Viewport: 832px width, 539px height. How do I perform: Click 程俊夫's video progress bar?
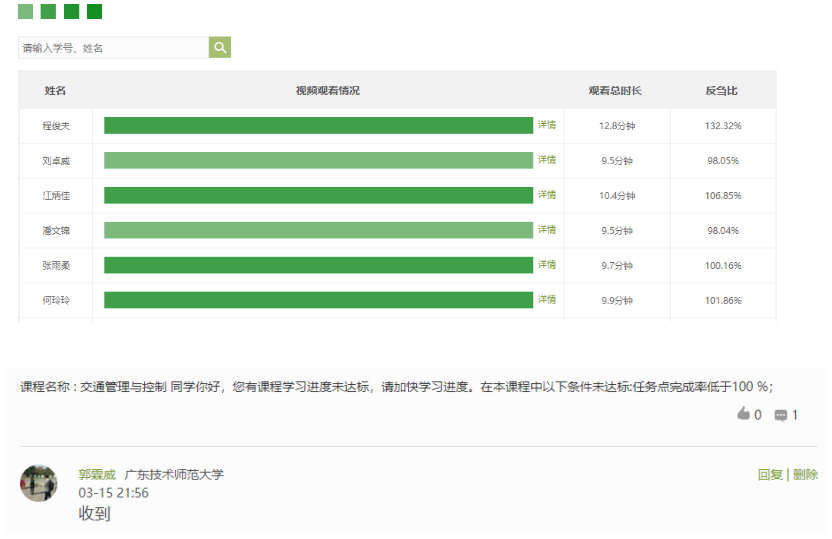tap(318, 125)
